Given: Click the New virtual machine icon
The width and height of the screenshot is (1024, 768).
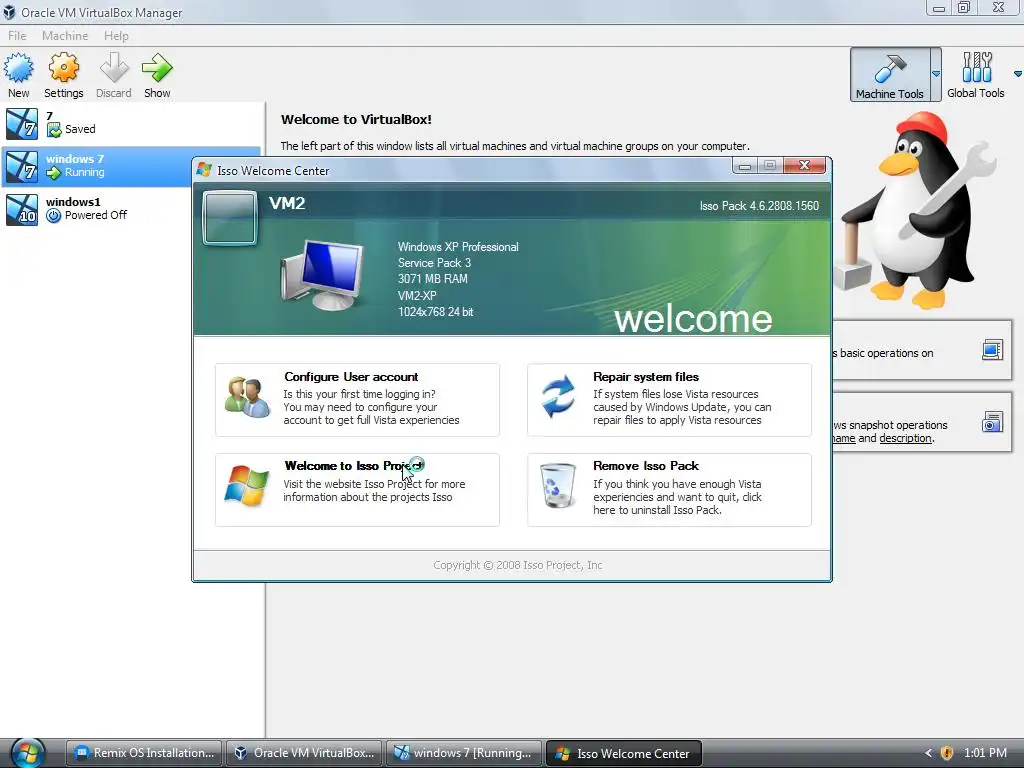Looking at the screenshot, I should coord(18,69).
